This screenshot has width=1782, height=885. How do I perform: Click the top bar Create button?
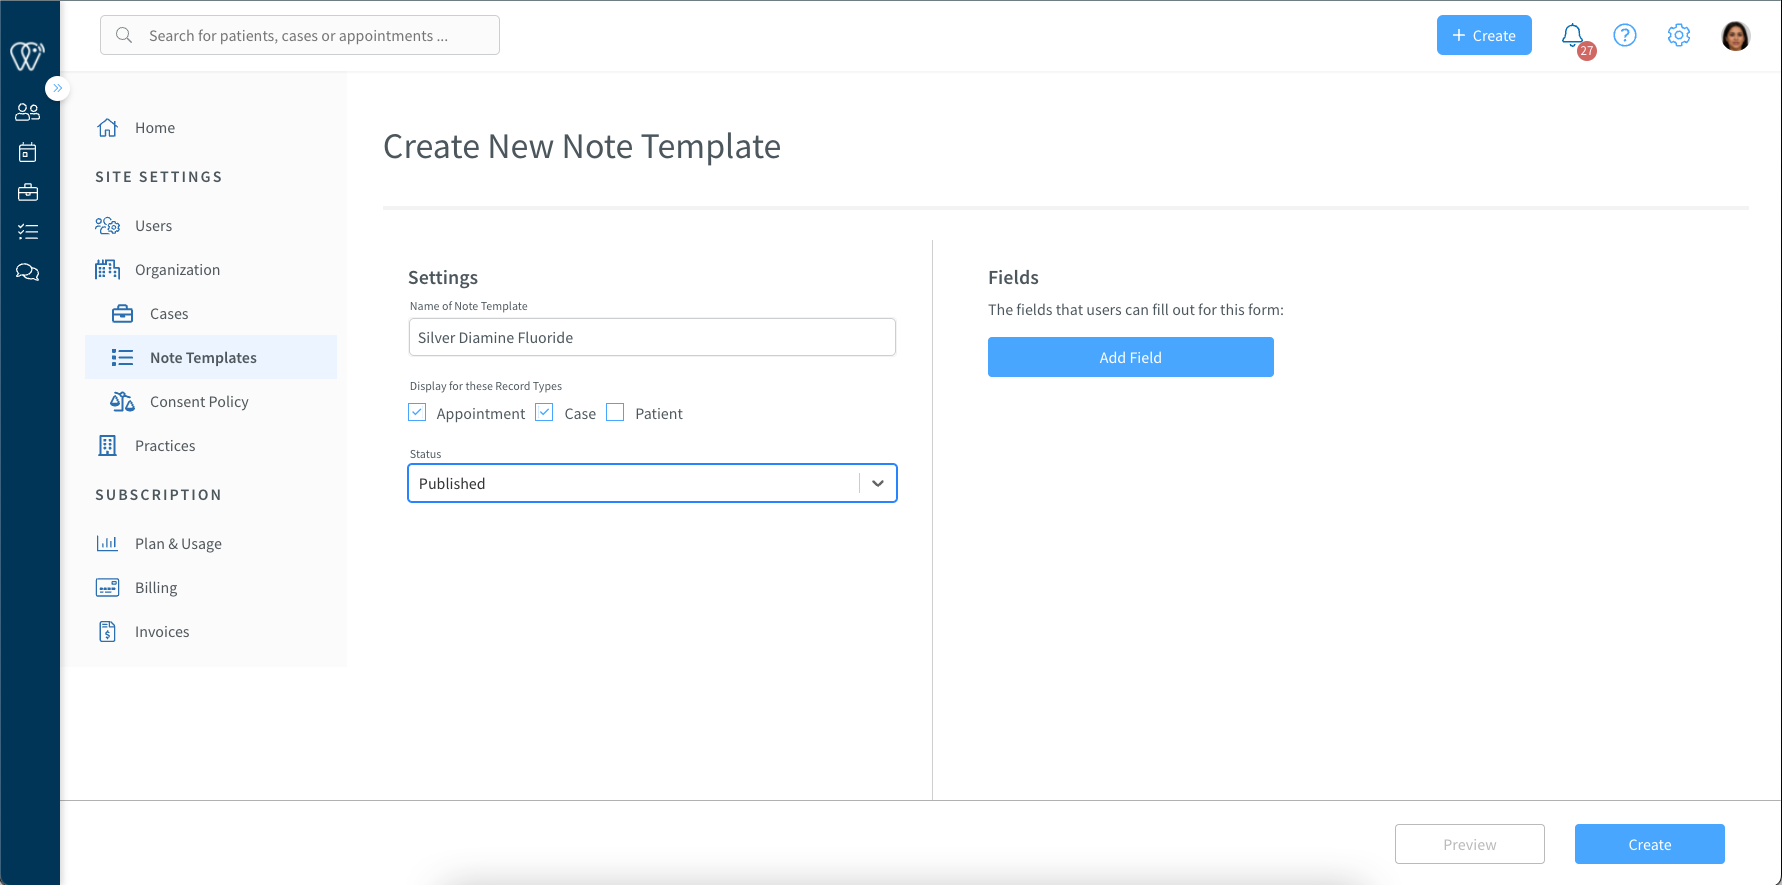tap(1484, 35)
